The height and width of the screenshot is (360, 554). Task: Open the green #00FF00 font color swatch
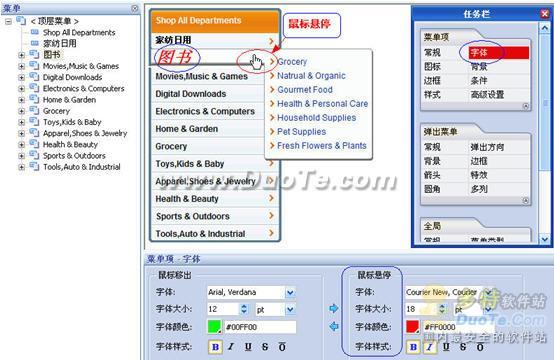pos(214,327)
